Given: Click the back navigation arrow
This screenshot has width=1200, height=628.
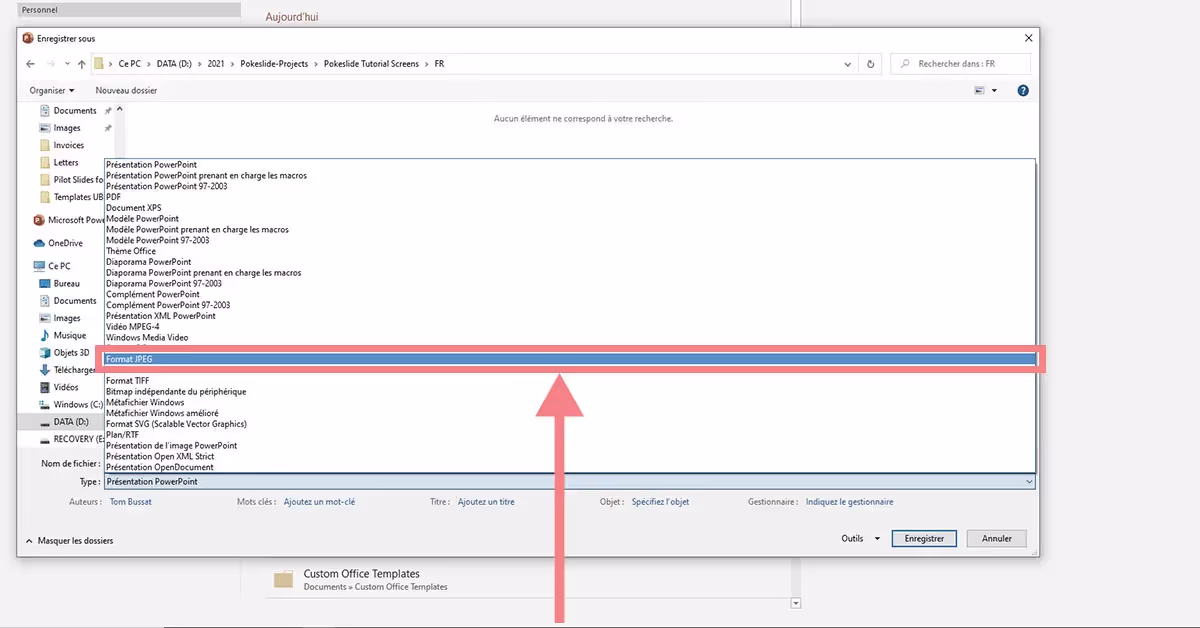Looking at the screenshot, I should pyautogui.click(x=30, y=63).
